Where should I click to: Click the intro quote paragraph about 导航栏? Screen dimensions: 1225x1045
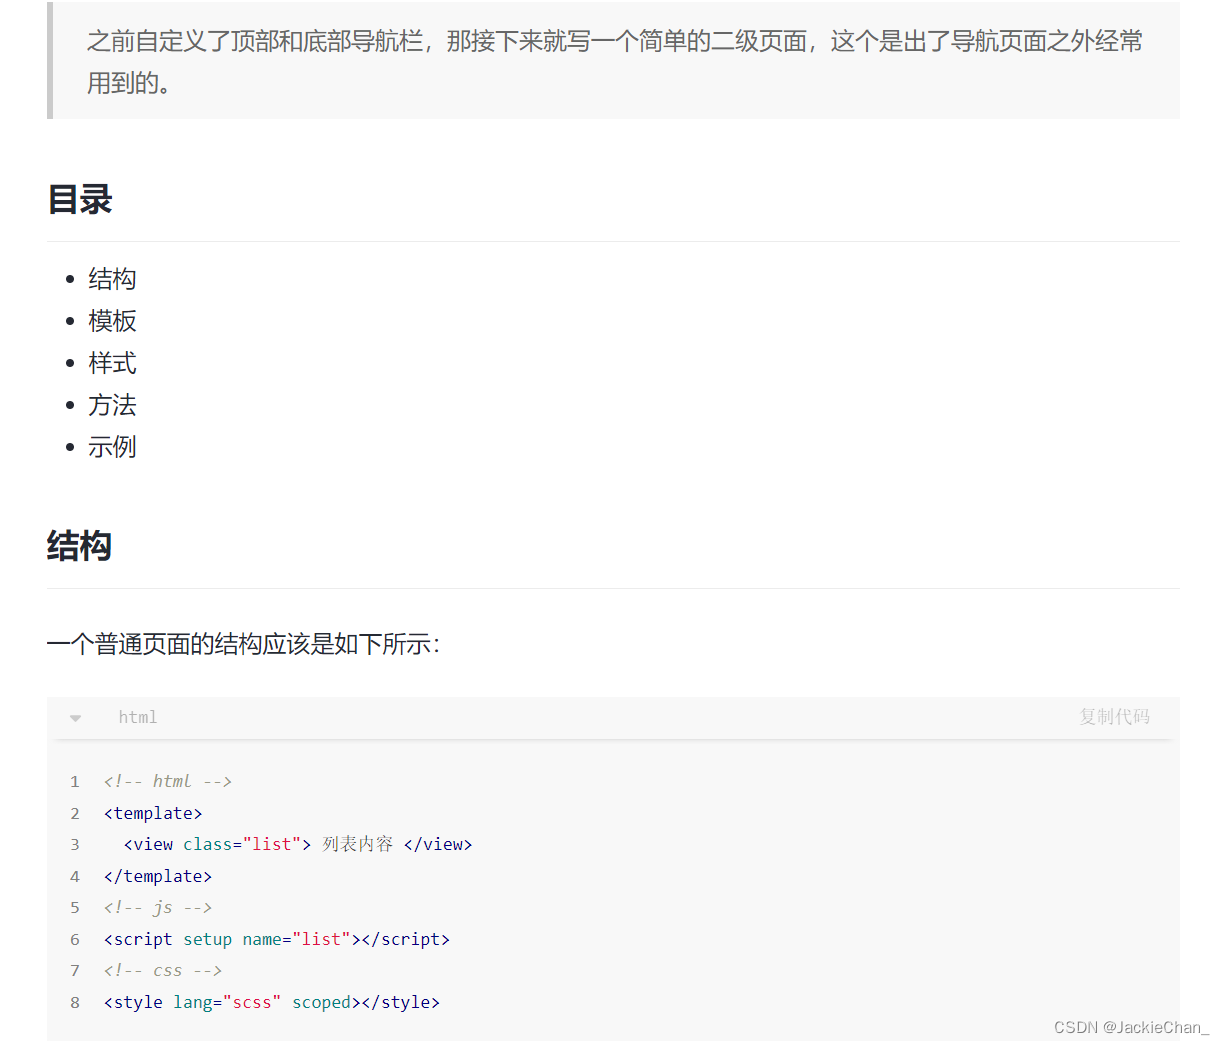coord(614,62)
